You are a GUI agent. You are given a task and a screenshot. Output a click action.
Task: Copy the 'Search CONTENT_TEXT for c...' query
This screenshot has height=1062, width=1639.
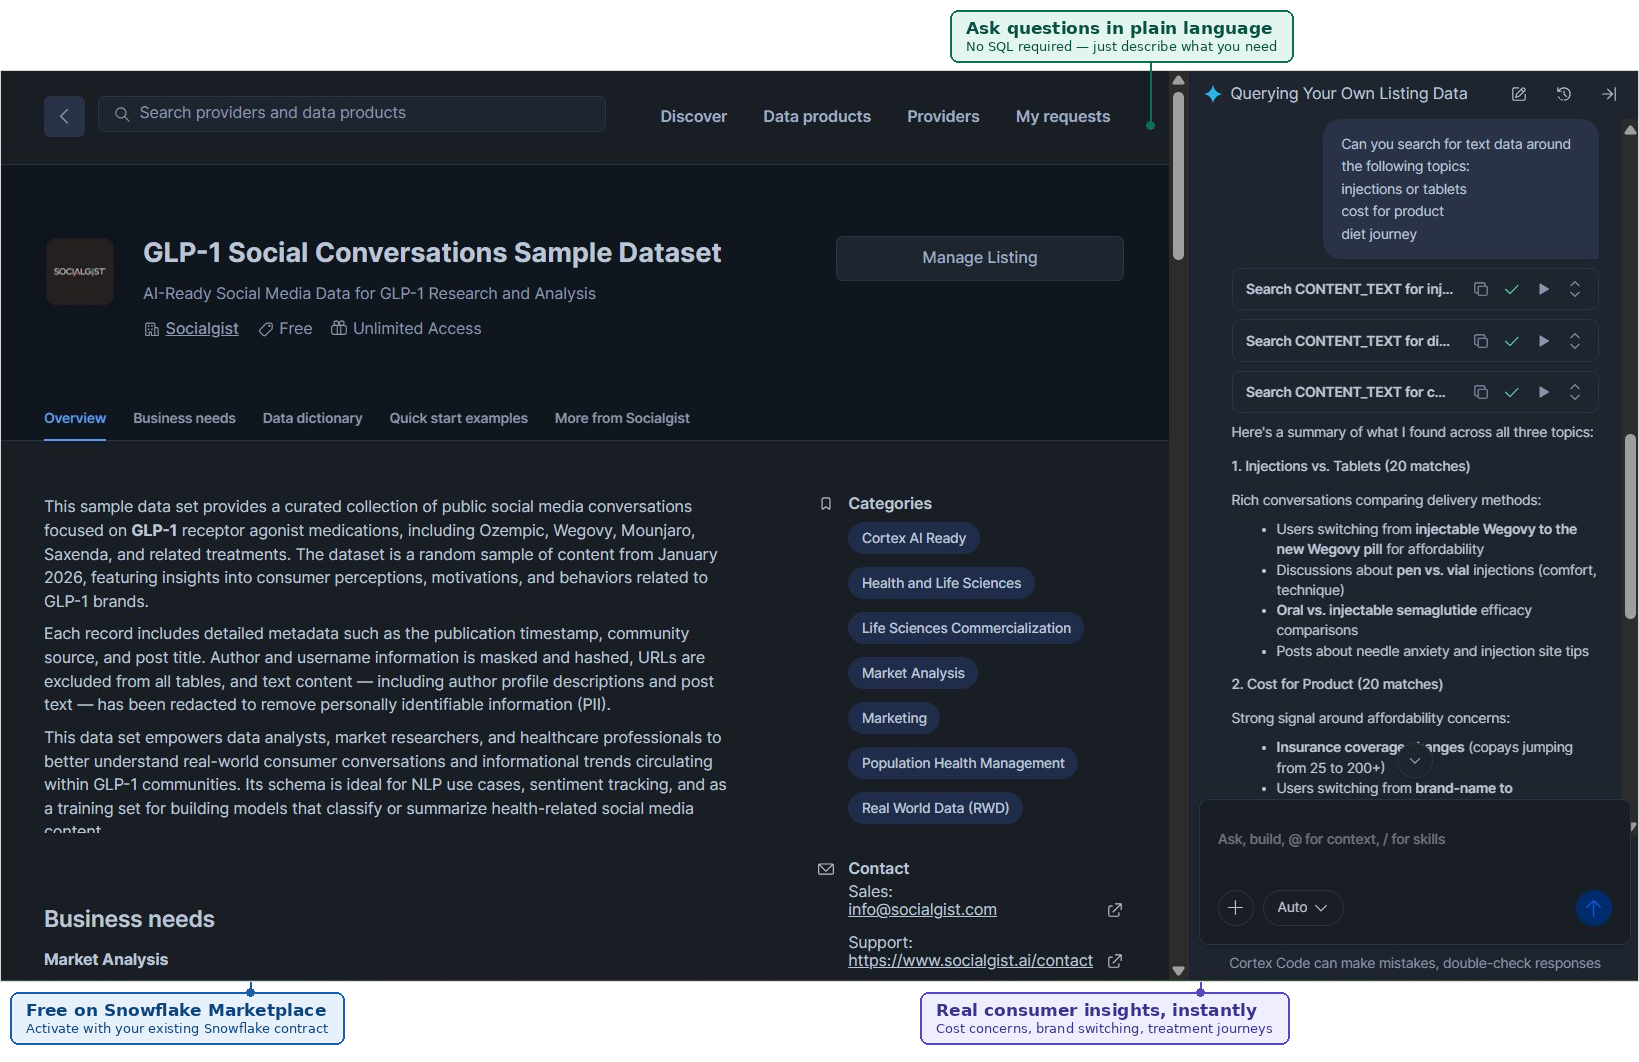tap(1481, 392)
